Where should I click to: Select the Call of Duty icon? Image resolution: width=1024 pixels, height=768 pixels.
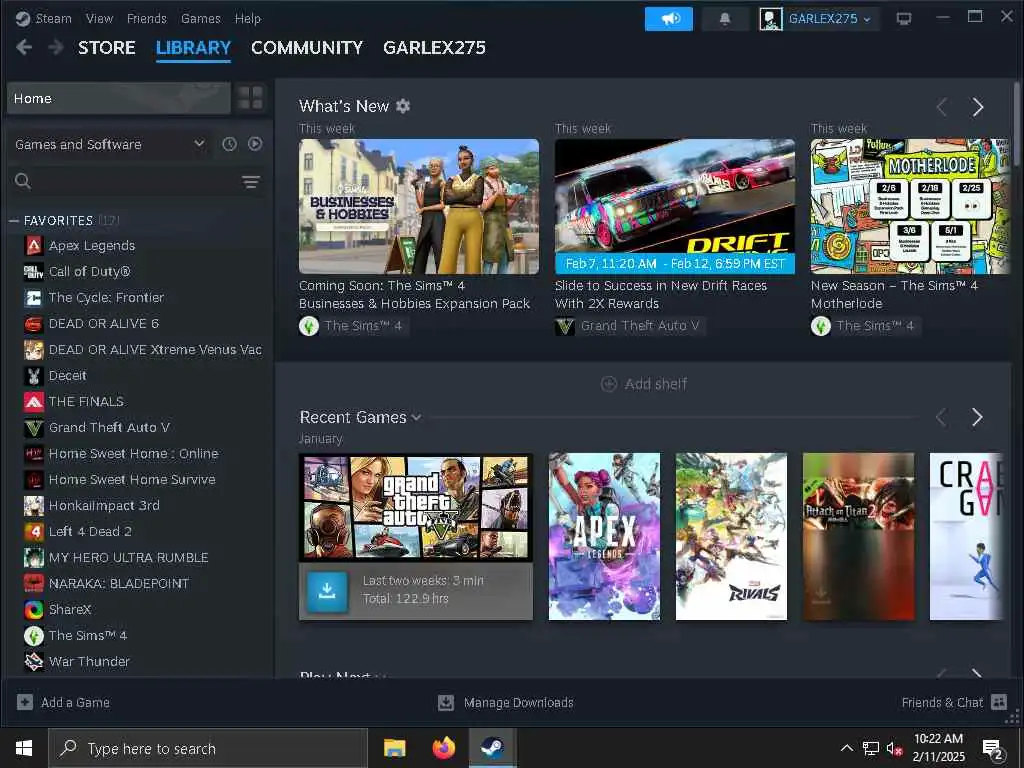coord(34,272)
